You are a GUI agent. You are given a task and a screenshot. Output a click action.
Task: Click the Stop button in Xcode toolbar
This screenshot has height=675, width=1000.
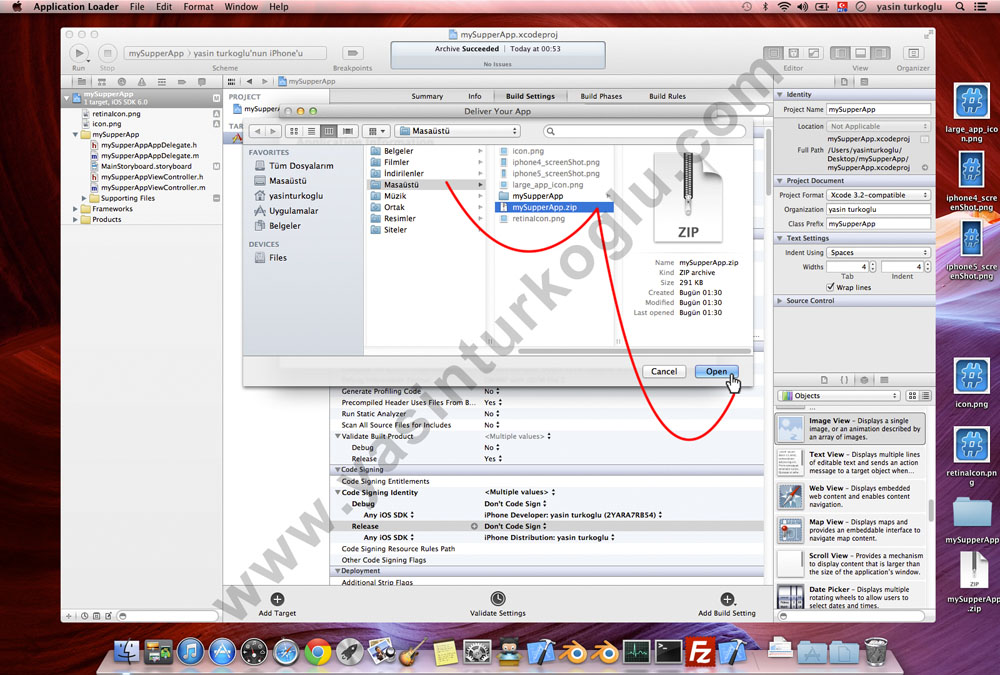[107, 53]
